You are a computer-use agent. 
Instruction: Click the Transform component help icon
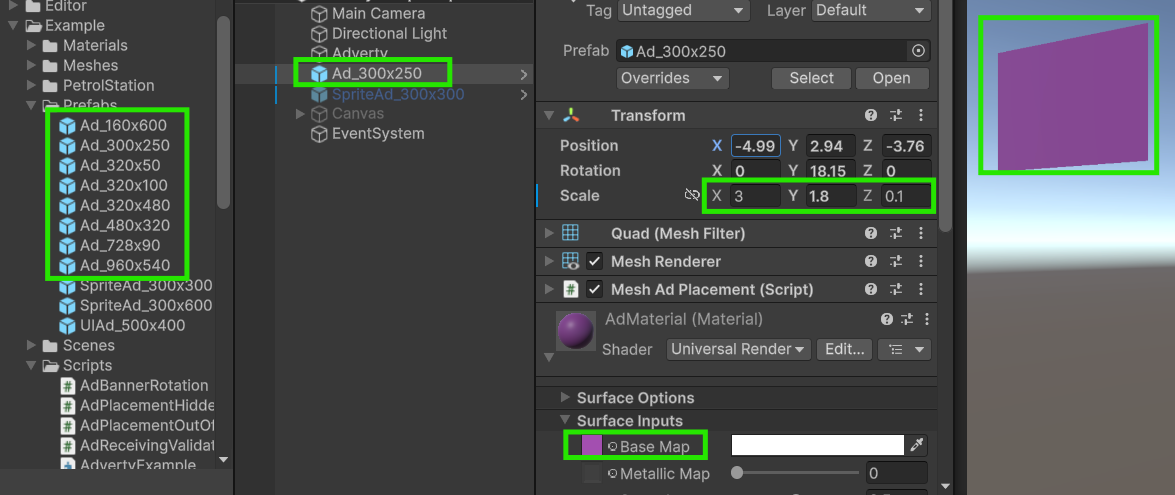871,116
